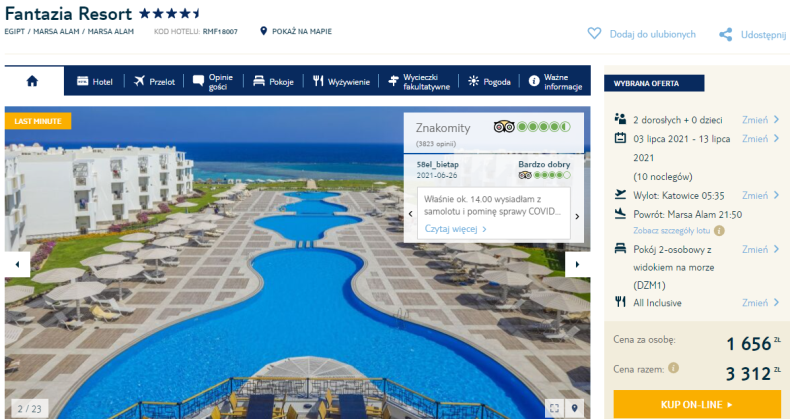Click reviewer name 58el_bietap

tap(437, 165)
